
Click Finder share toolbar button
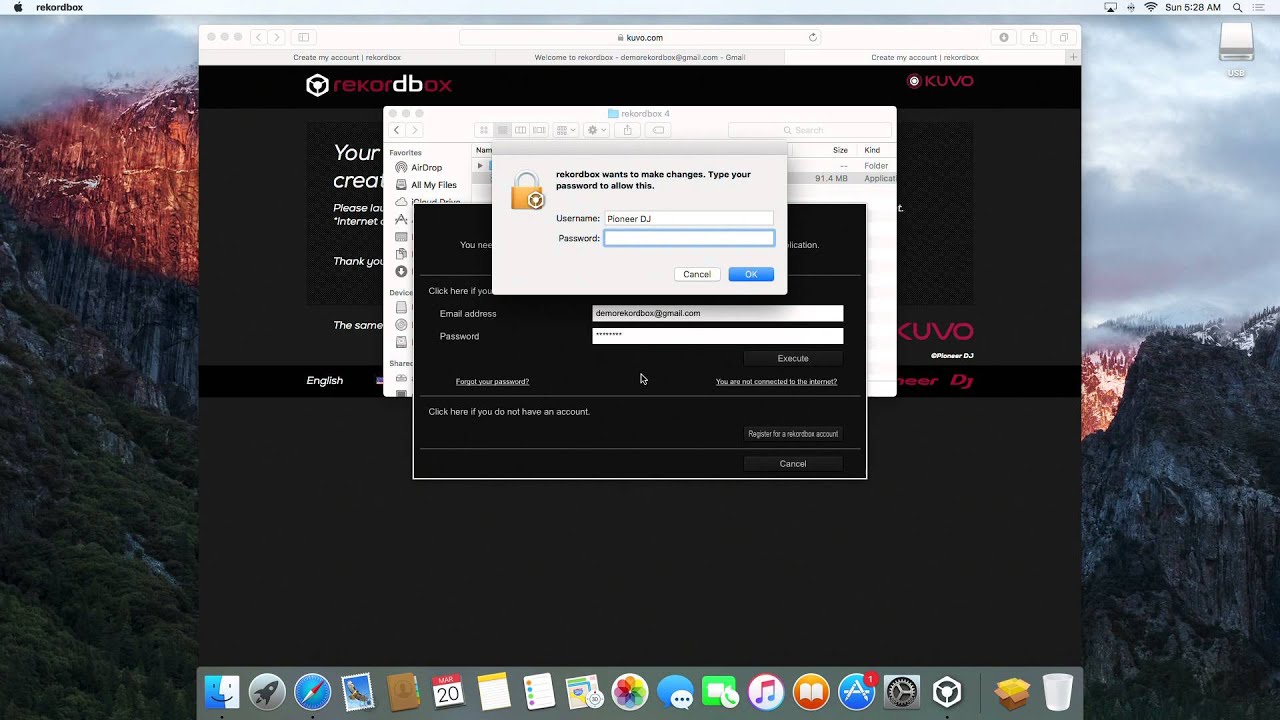628,130
